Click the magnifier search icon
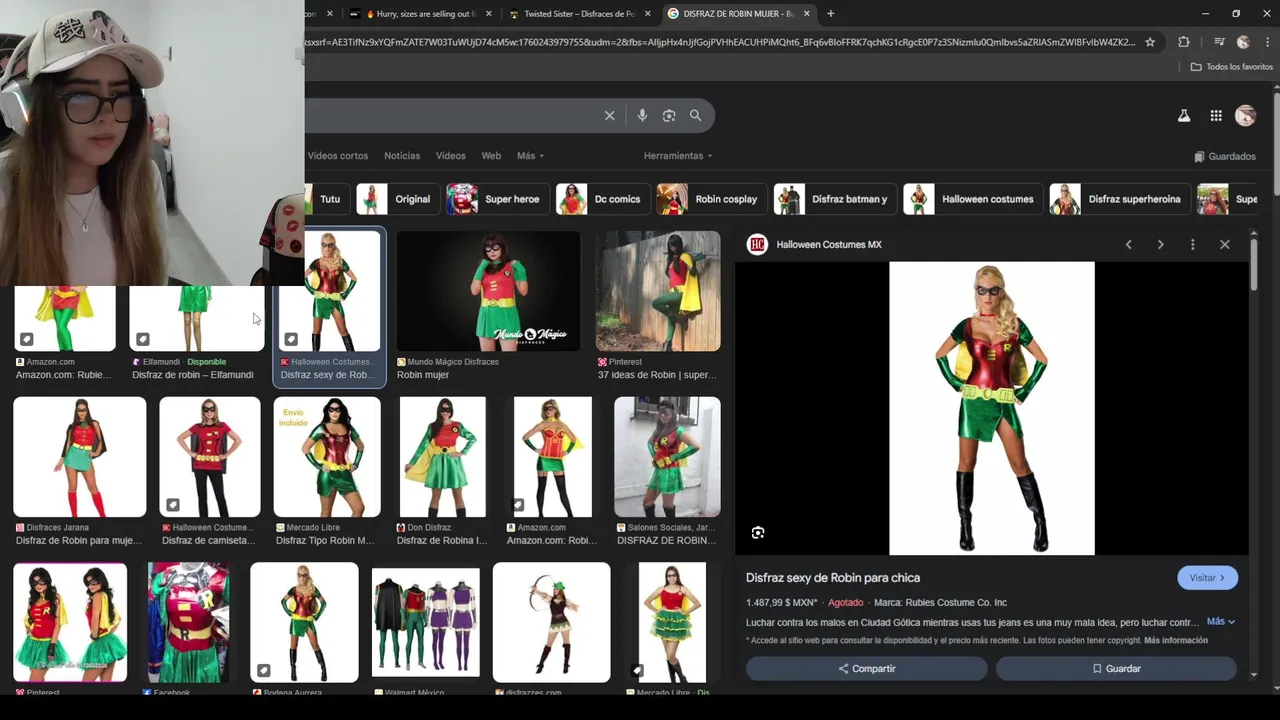The height and width of the screenshot is (720, 1280). (695, 115)
